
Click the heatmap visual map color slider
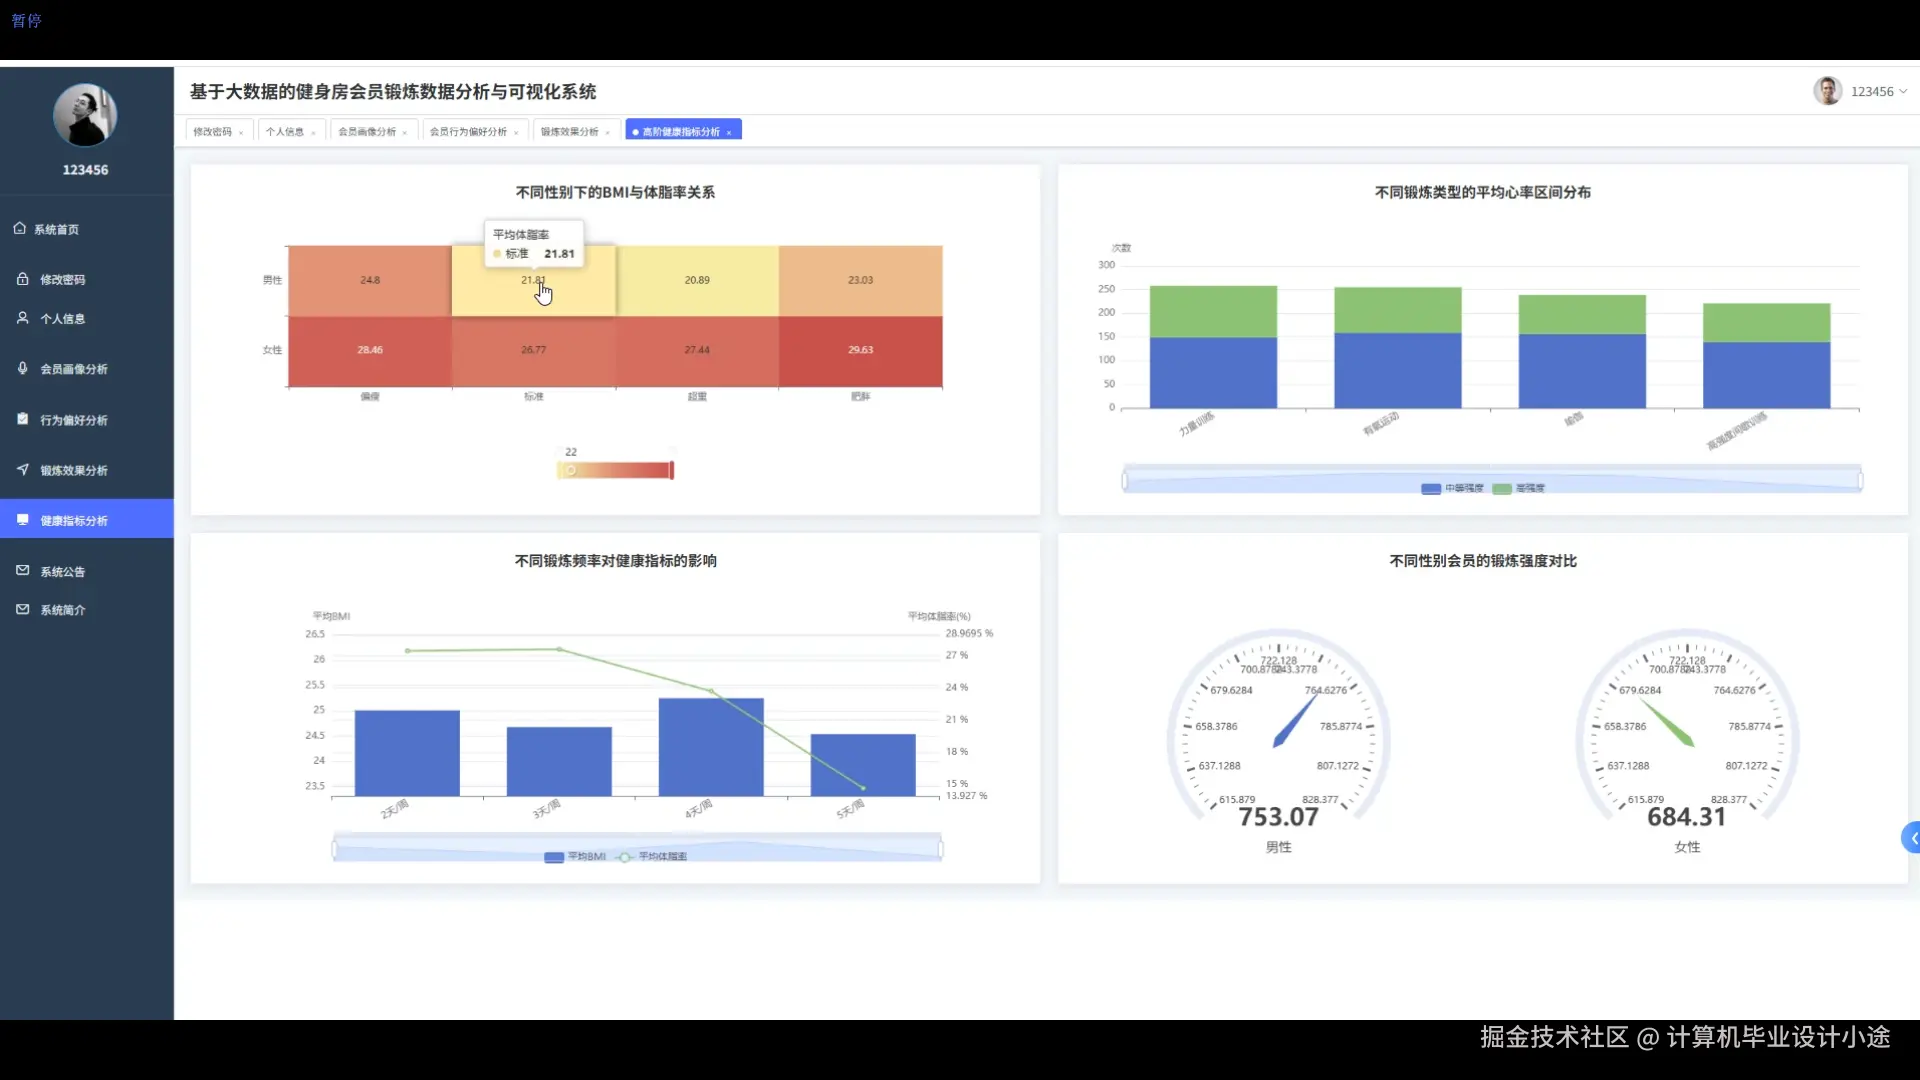pos(615,470)
